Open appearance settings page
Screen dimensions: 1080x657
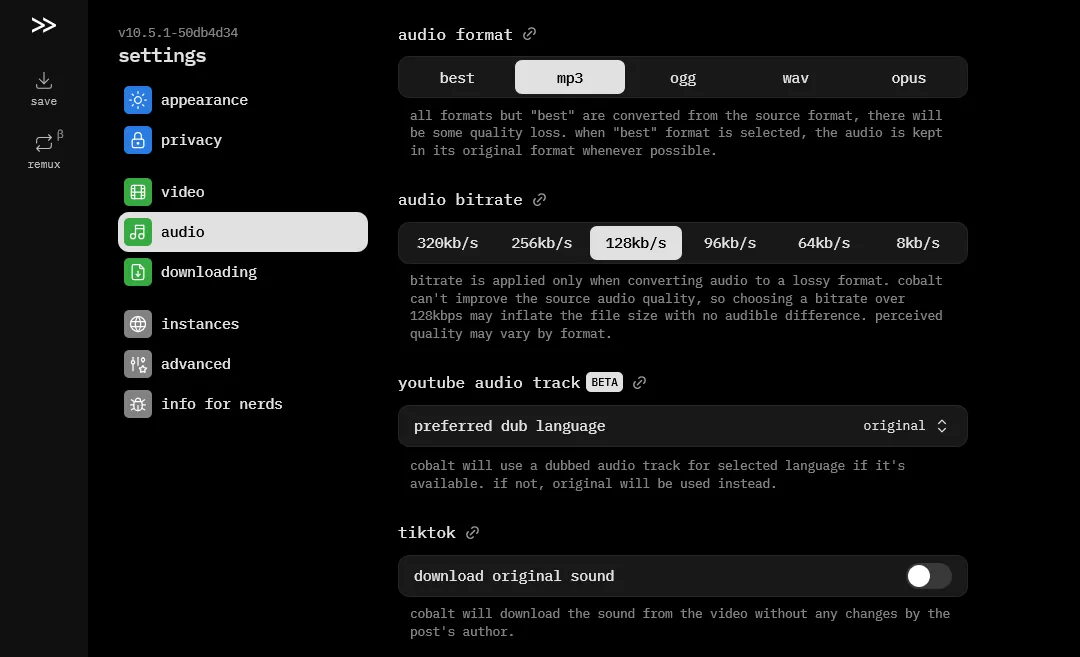coord(242,100)
